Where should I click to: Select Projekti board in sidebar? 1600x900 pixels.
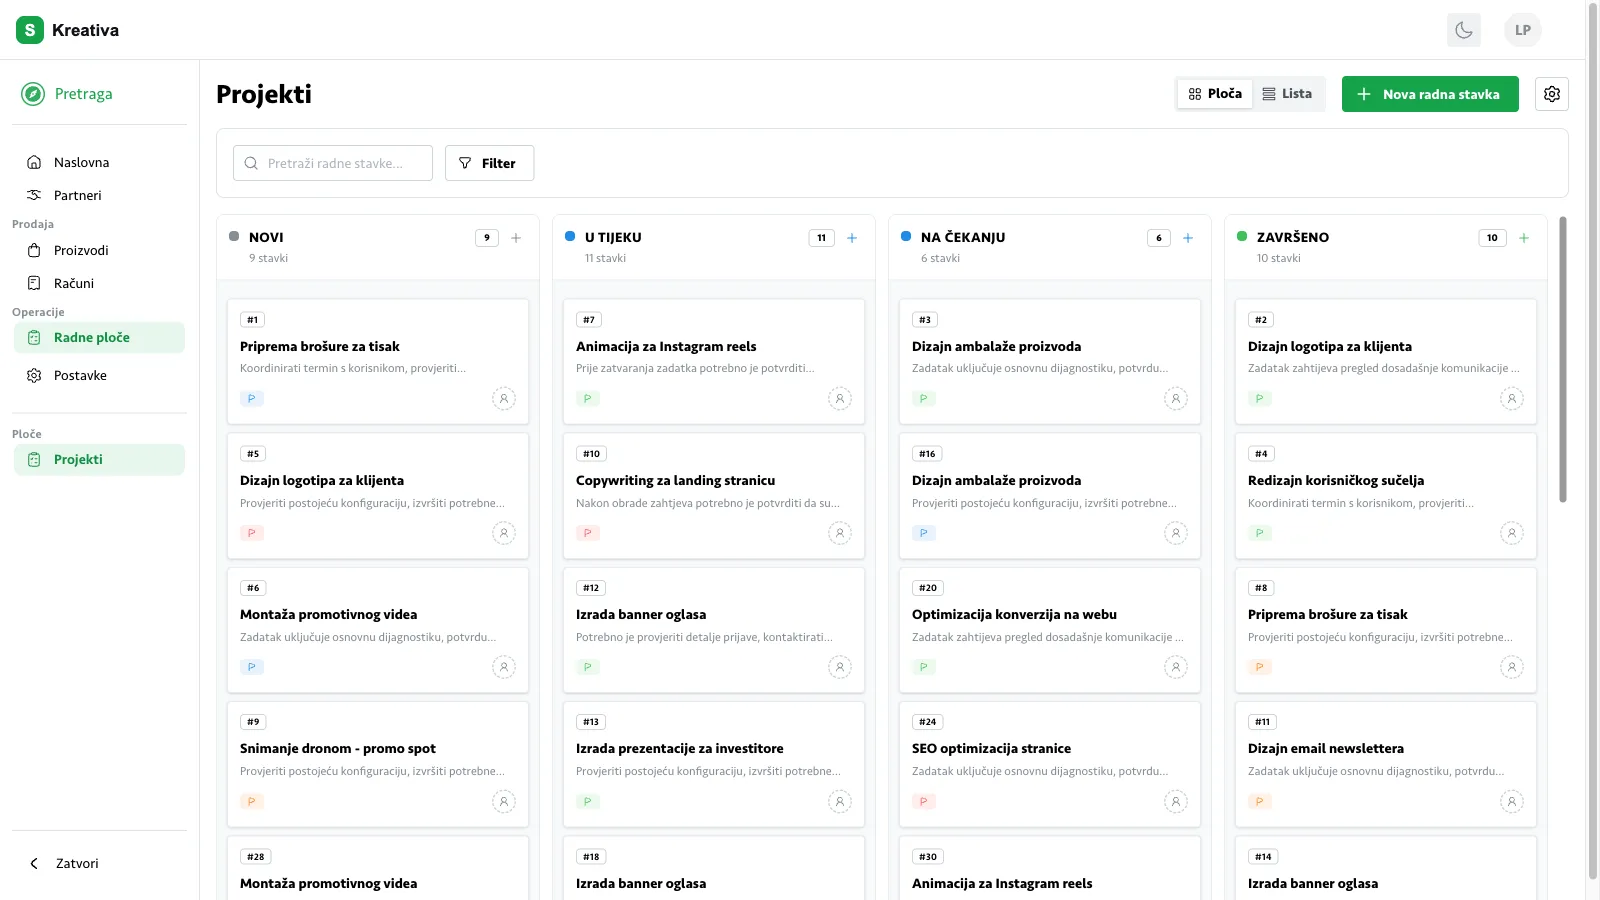(x=99, y=459)
